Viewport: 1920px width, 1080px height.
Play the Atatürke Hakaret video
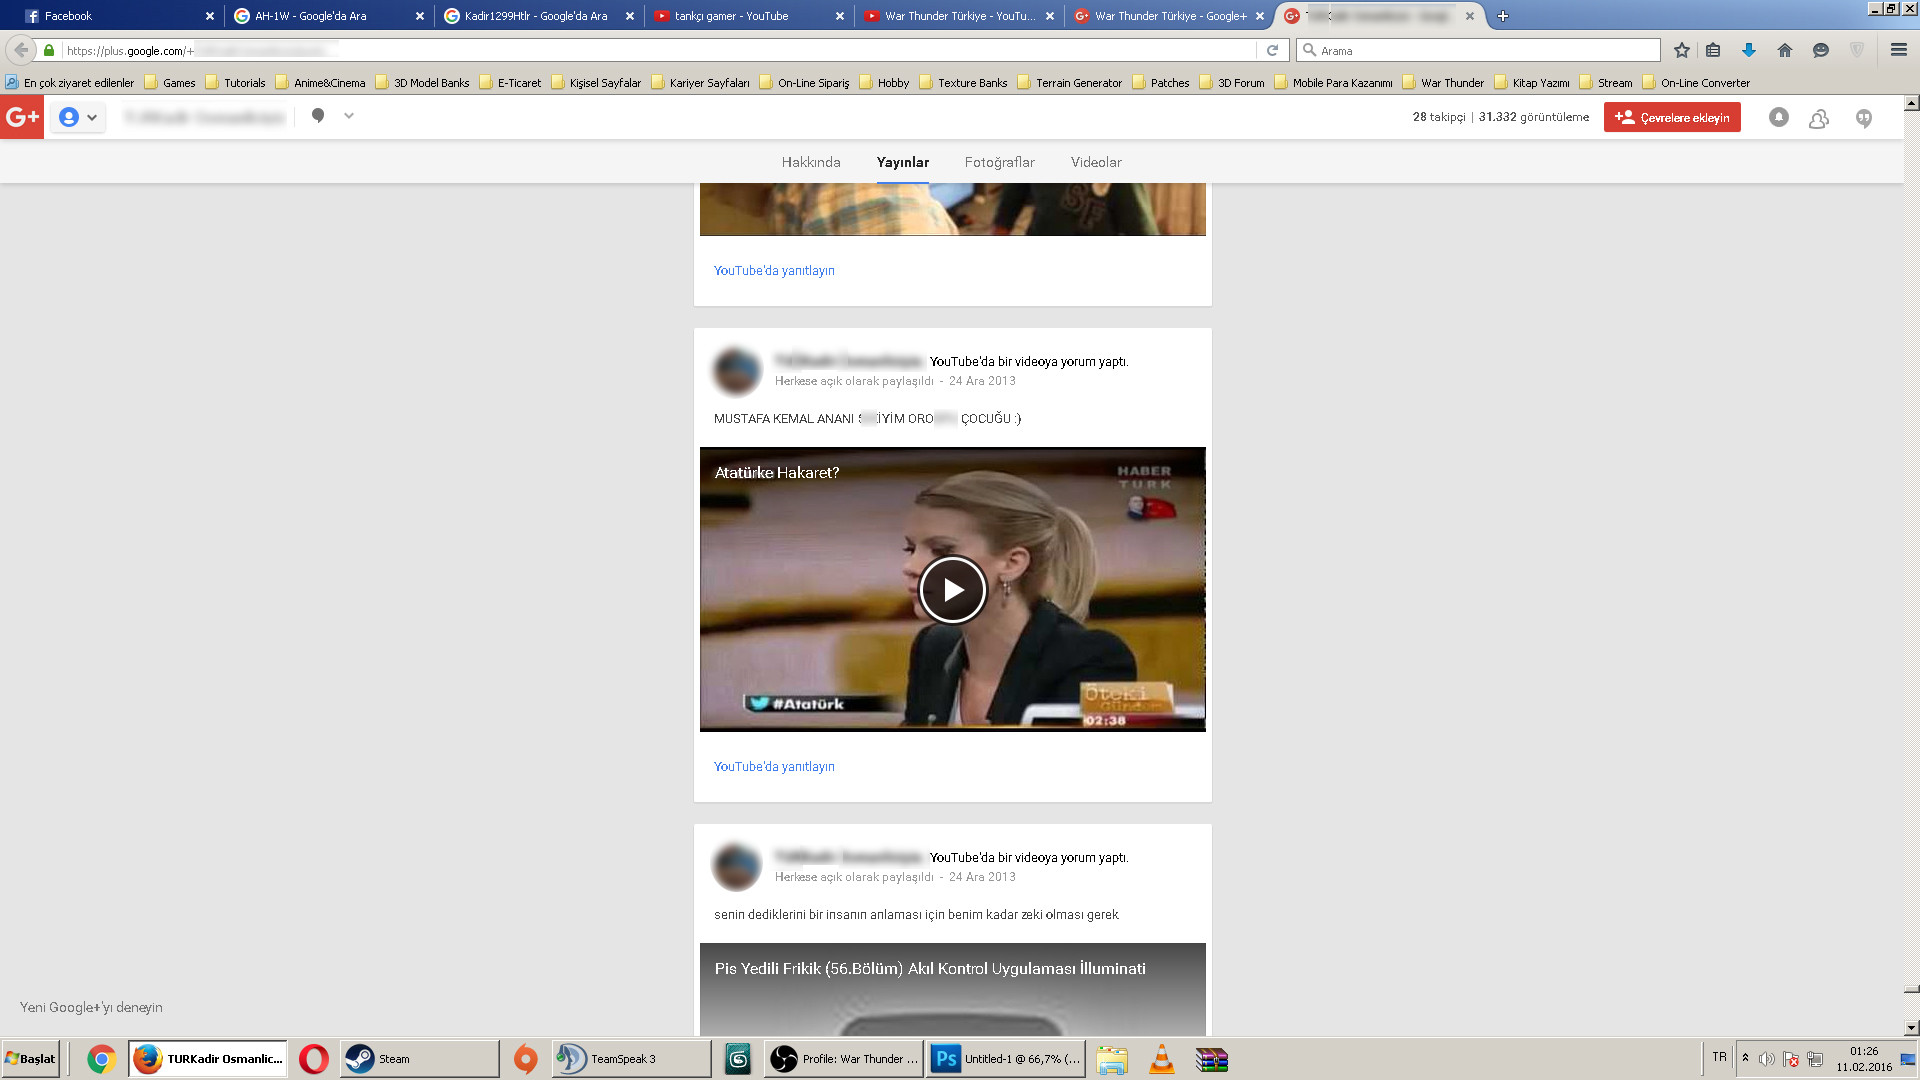click(x=952, y=590)
